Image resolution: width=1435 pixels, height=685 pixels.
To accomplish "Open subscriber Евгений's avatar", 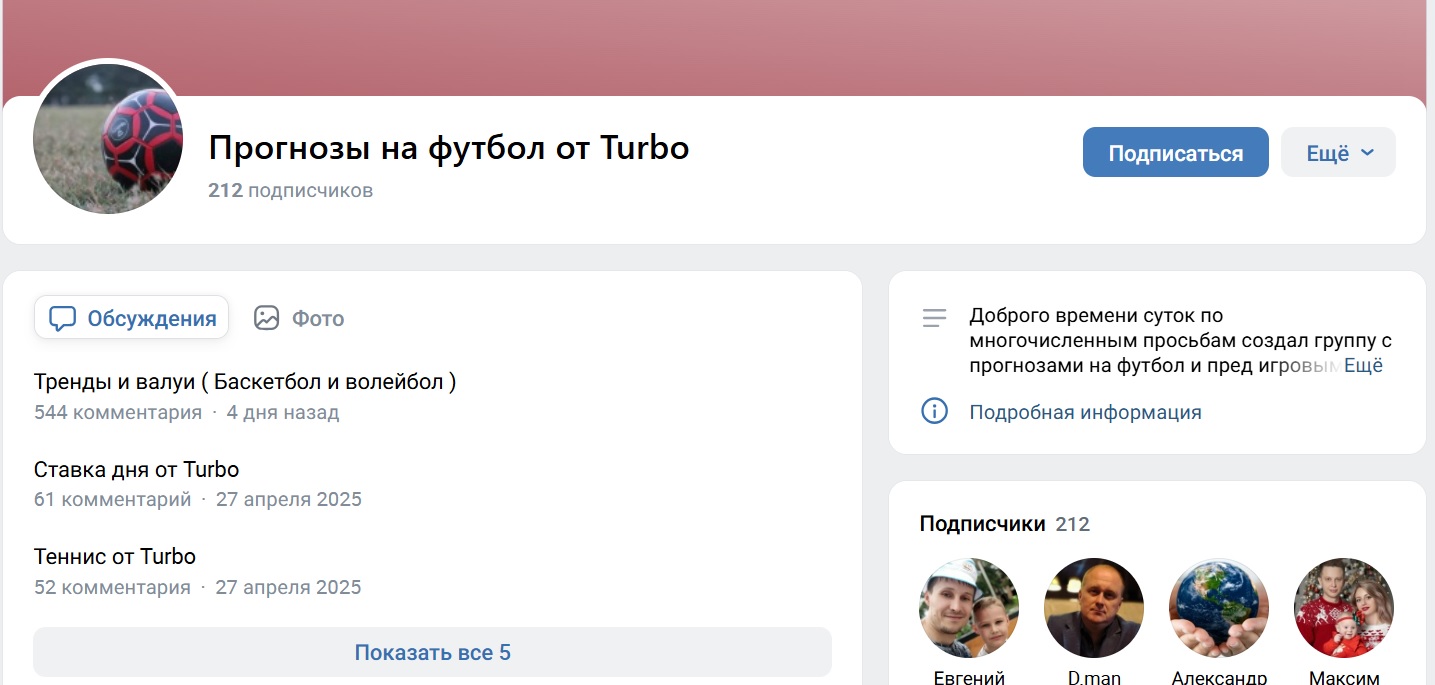I will click(969, 608).
